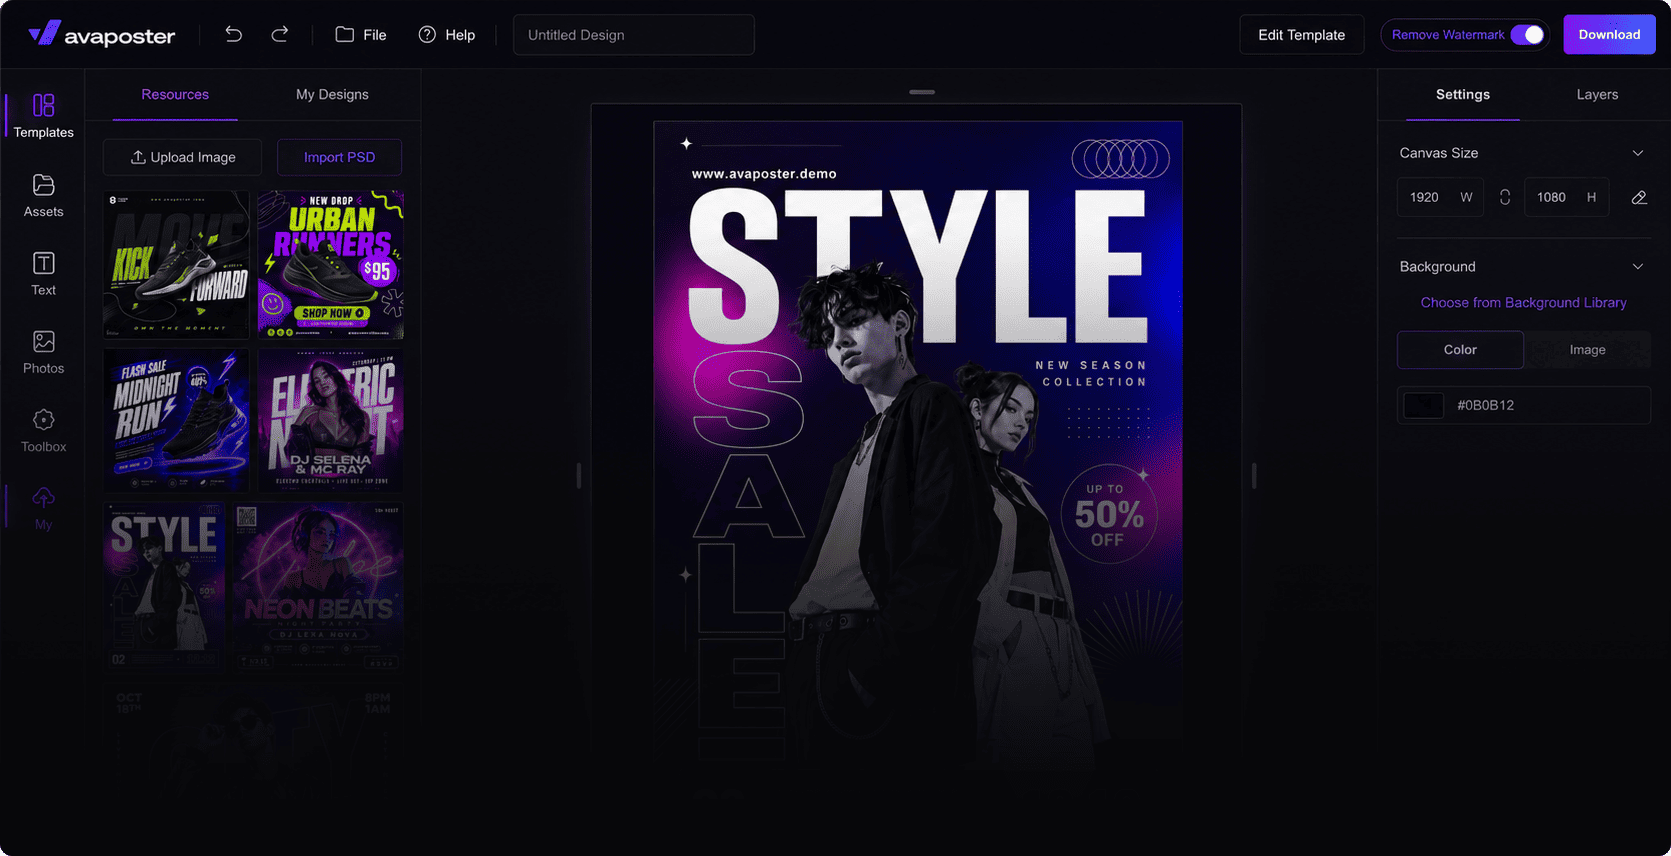Undo the last action
This screenshot has height=856, width=1671.
(x=234, y=35)
